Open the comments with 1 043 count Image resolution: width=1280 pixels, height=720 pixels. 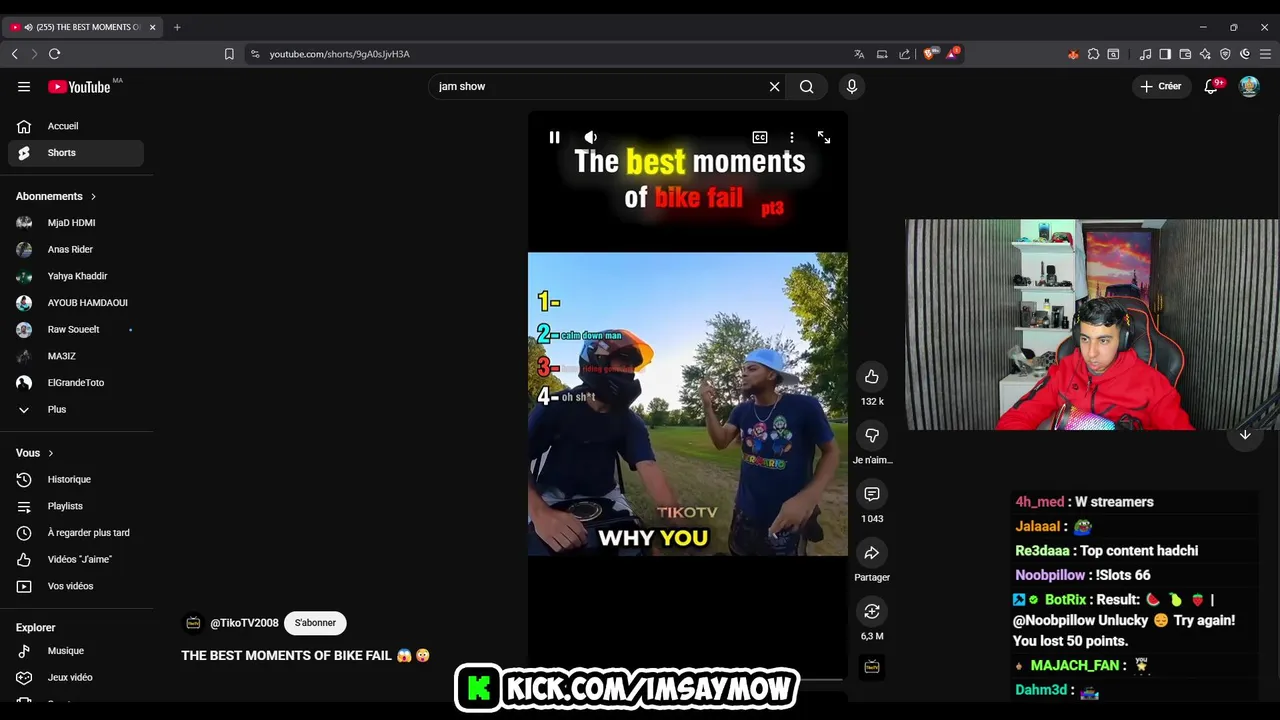point(872,494)
